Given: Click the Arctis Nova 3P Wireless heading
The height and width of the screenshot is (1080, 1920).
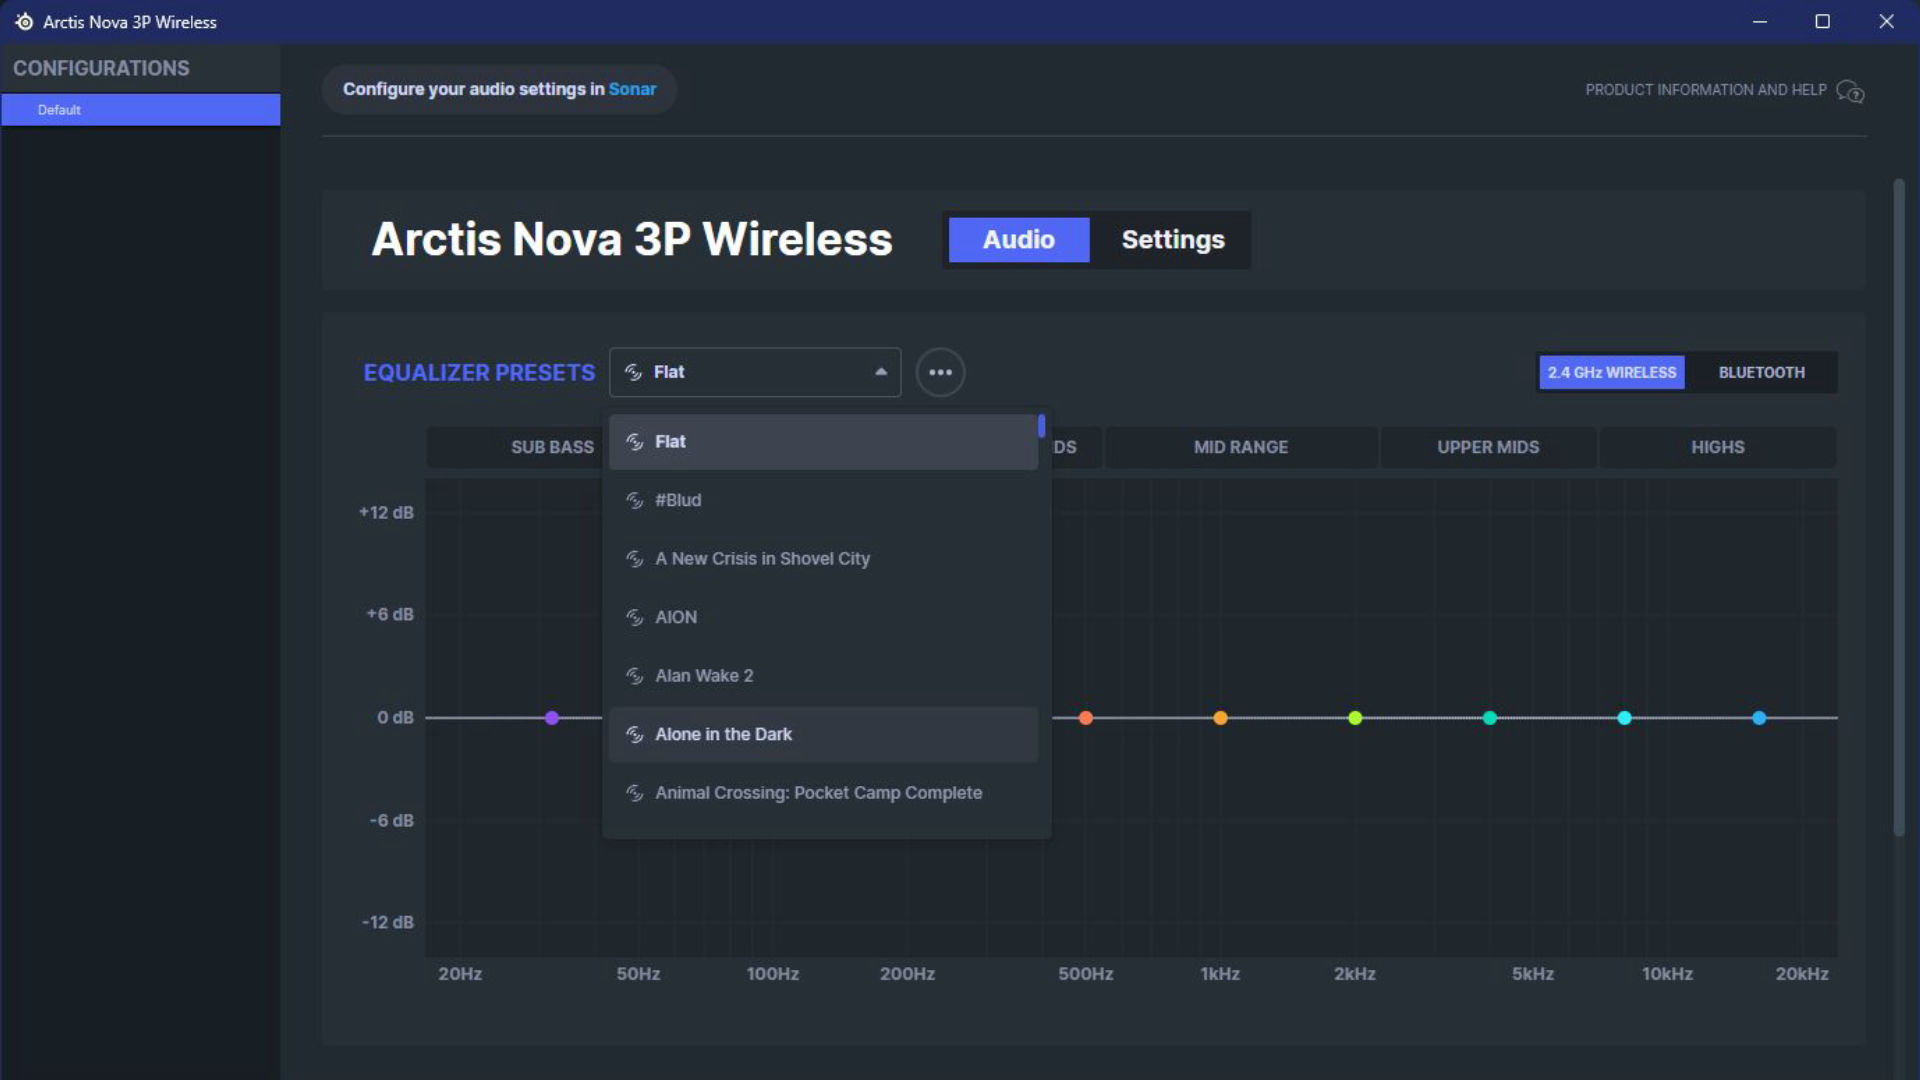Looking at the screenshot, I should click(x=631, y=240).
